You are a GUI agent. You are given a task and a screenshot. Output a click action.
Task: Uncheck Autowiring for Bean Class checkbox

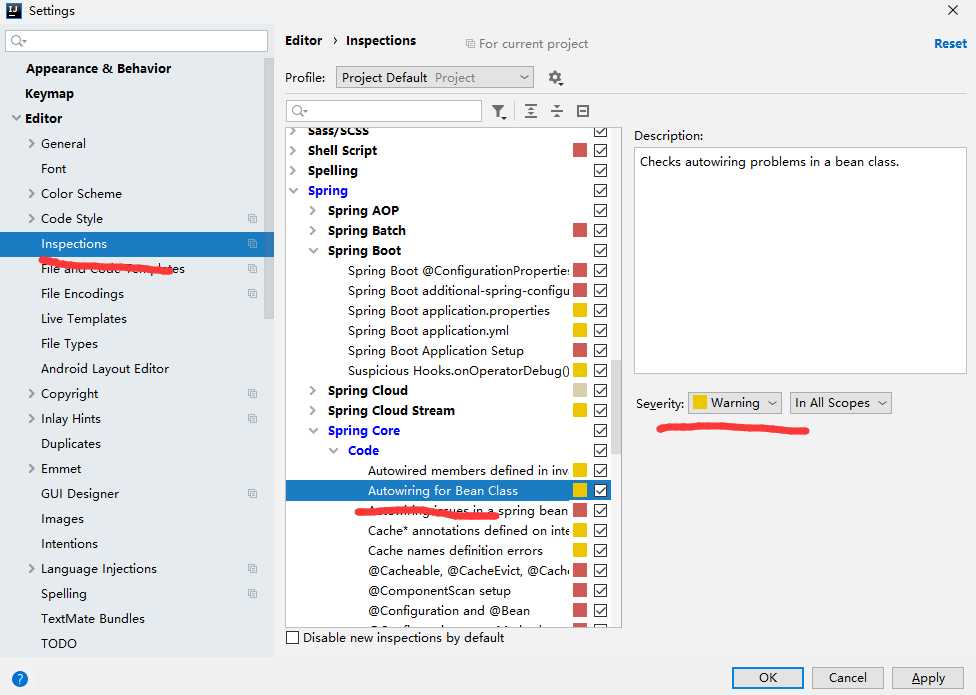coord(601,490)
